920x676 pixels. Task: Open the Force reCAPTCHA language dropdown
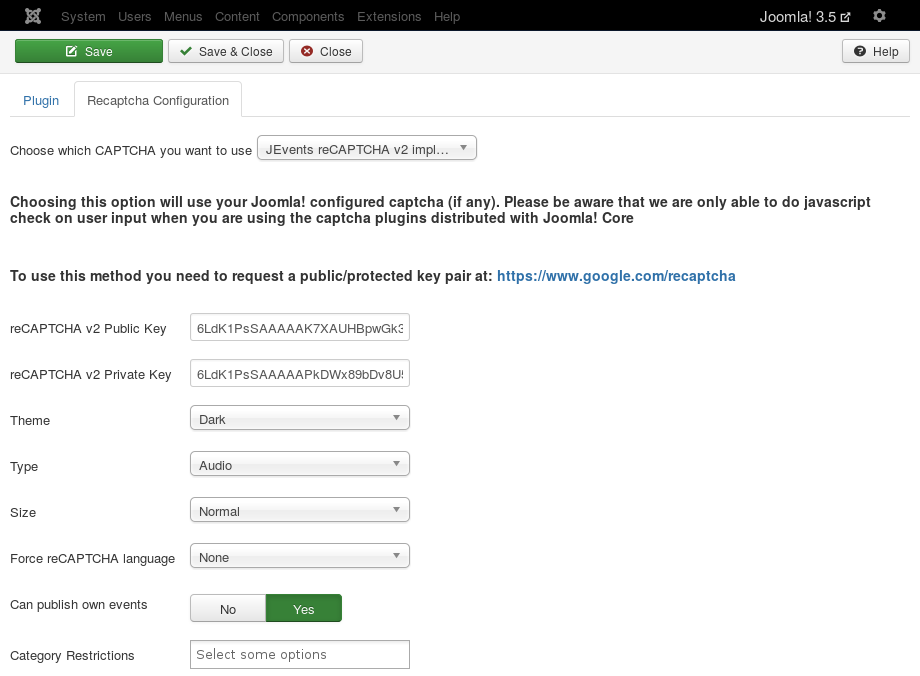pos(300,556)
